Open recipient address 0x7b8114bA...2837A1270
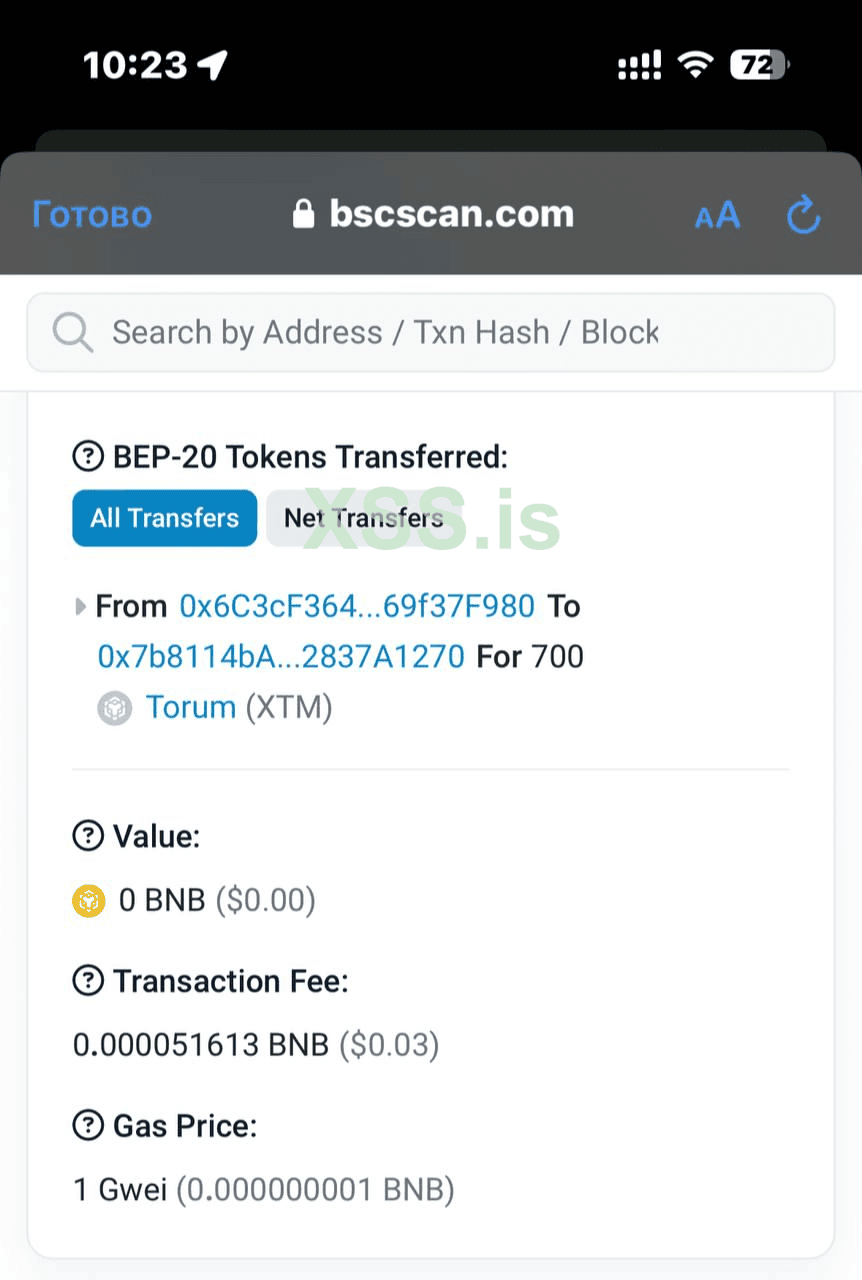The width and height of the screenshot is (862, 1280). [281, 656]
